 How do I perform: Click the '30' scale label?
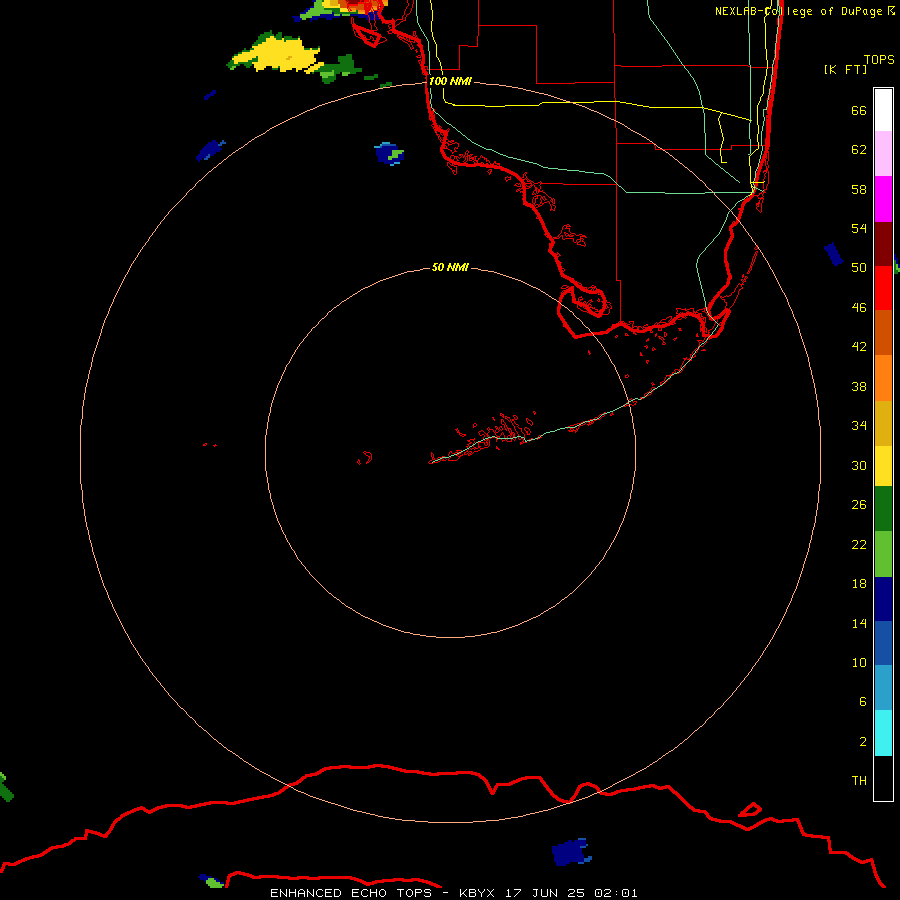tap(859, 465)
